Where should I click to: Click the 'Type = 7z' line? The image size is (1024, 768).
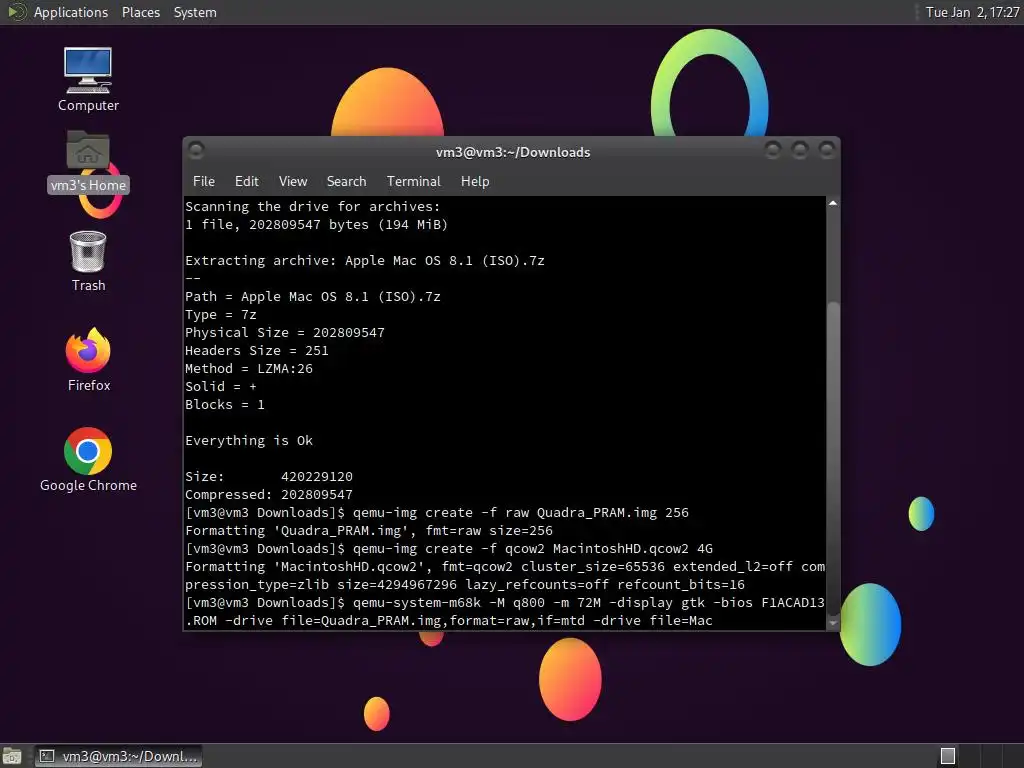pos(221,315)
